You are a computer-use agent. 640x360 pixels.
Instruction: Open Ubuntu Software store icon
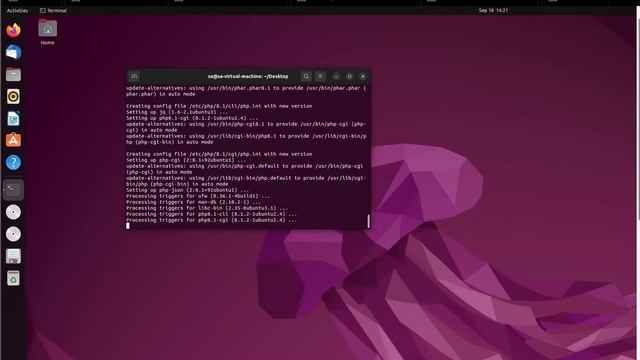coord(13,140)
